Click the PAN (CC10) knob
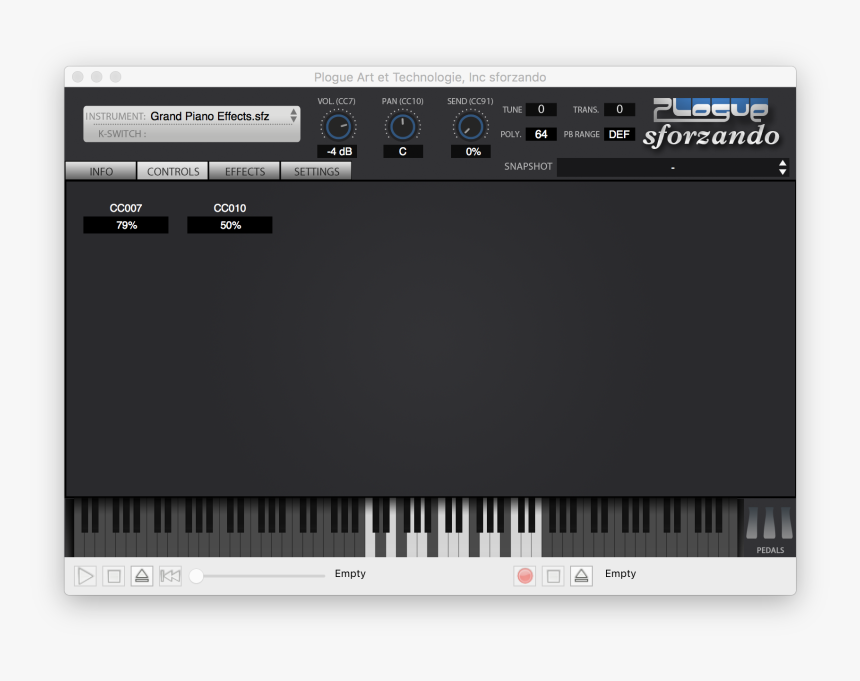Screen dimensions: 860x681 403,127
